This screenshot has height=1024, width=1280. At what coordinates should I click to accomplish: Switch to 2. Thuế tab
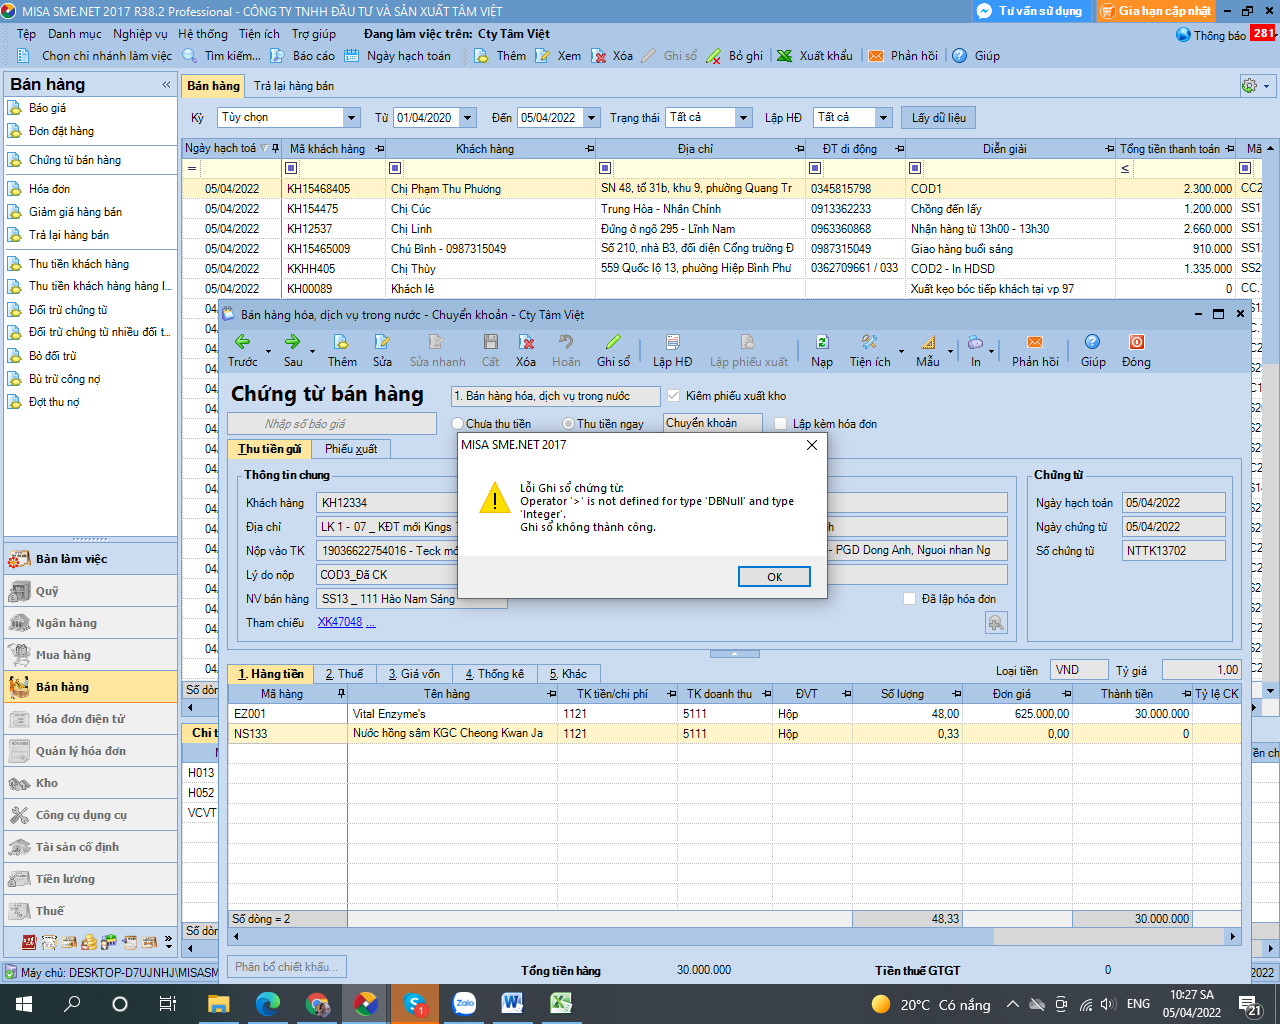(x=344, y=674)
